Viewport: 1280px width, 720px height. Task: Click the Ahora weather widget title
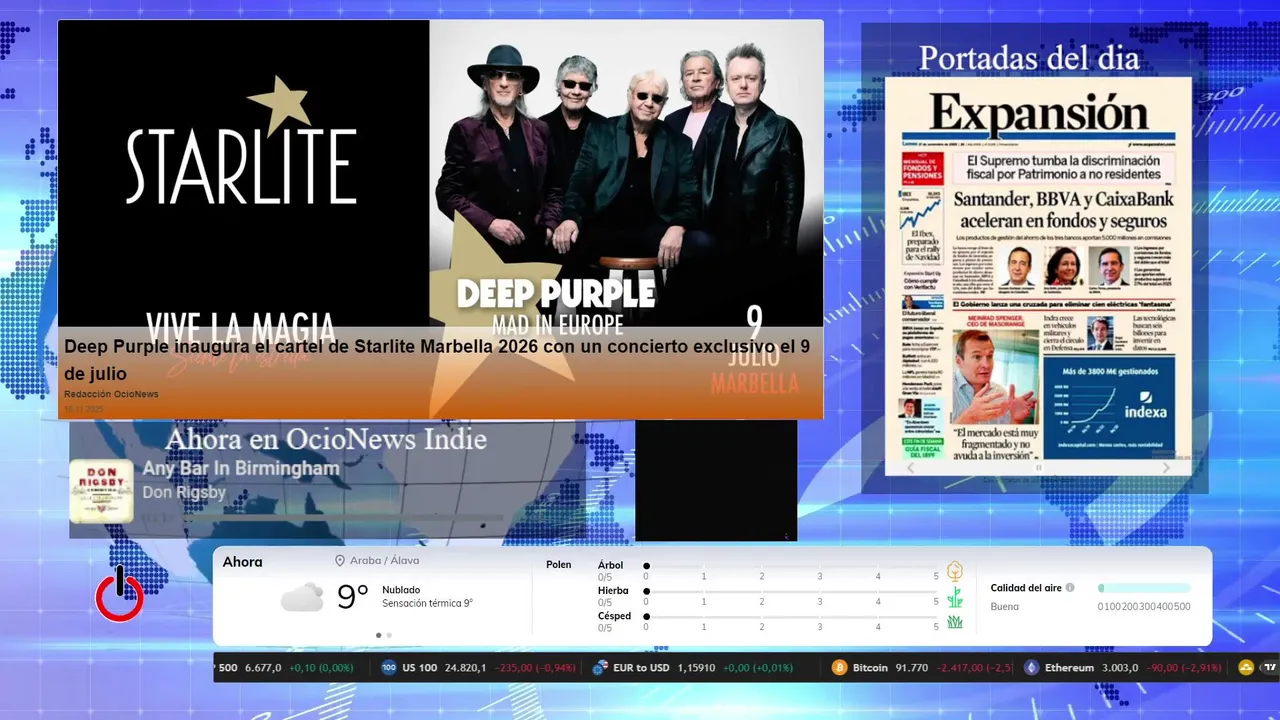point(243,562)
